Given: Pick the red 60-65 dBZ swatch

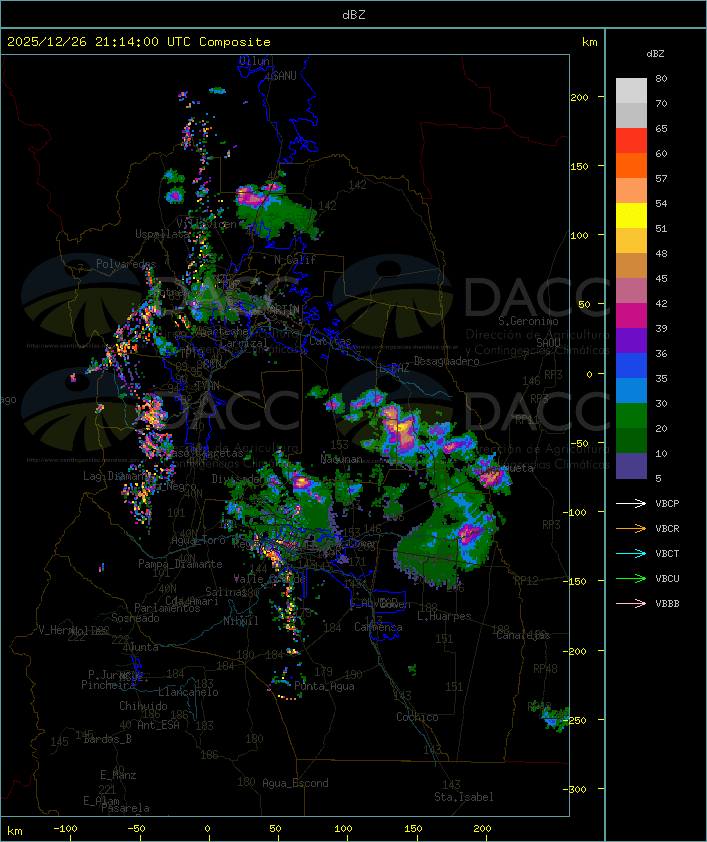Looking at the screenshot, I should point(631,141).
